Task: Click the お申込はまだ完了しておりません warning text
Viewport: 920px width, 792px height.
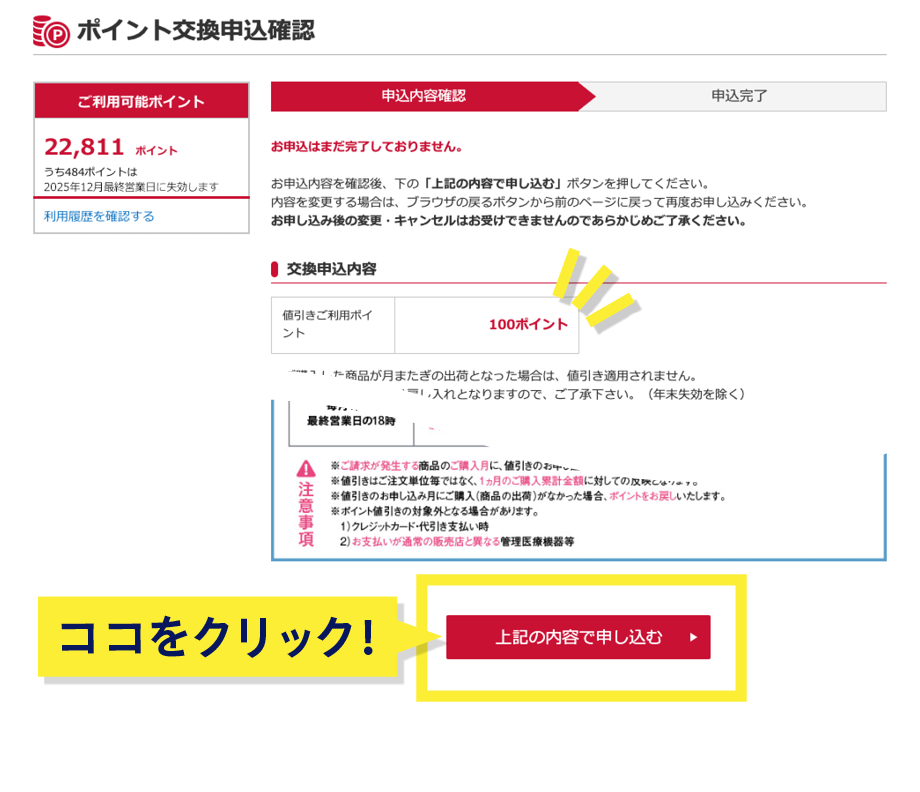Action: (x=367, y=147)
